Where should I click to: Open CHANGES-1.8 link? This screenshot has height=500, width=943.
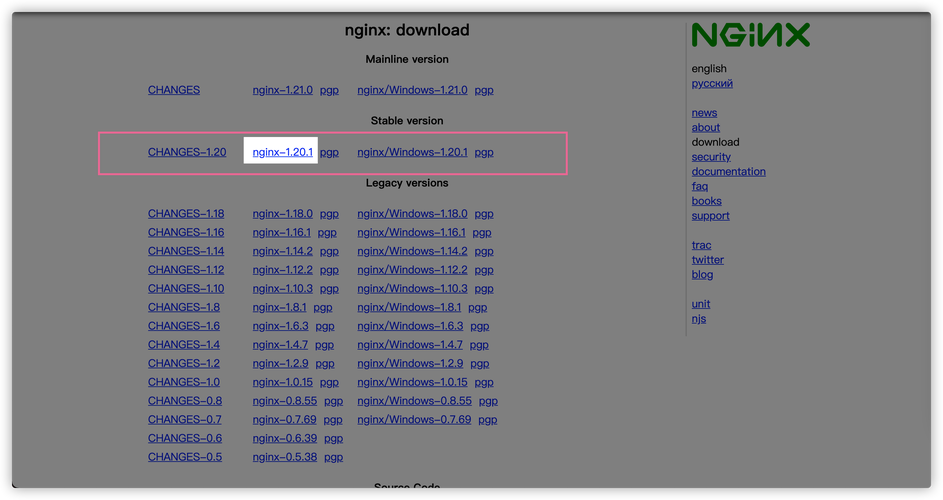pyautogui.click(x=183, y=307)
